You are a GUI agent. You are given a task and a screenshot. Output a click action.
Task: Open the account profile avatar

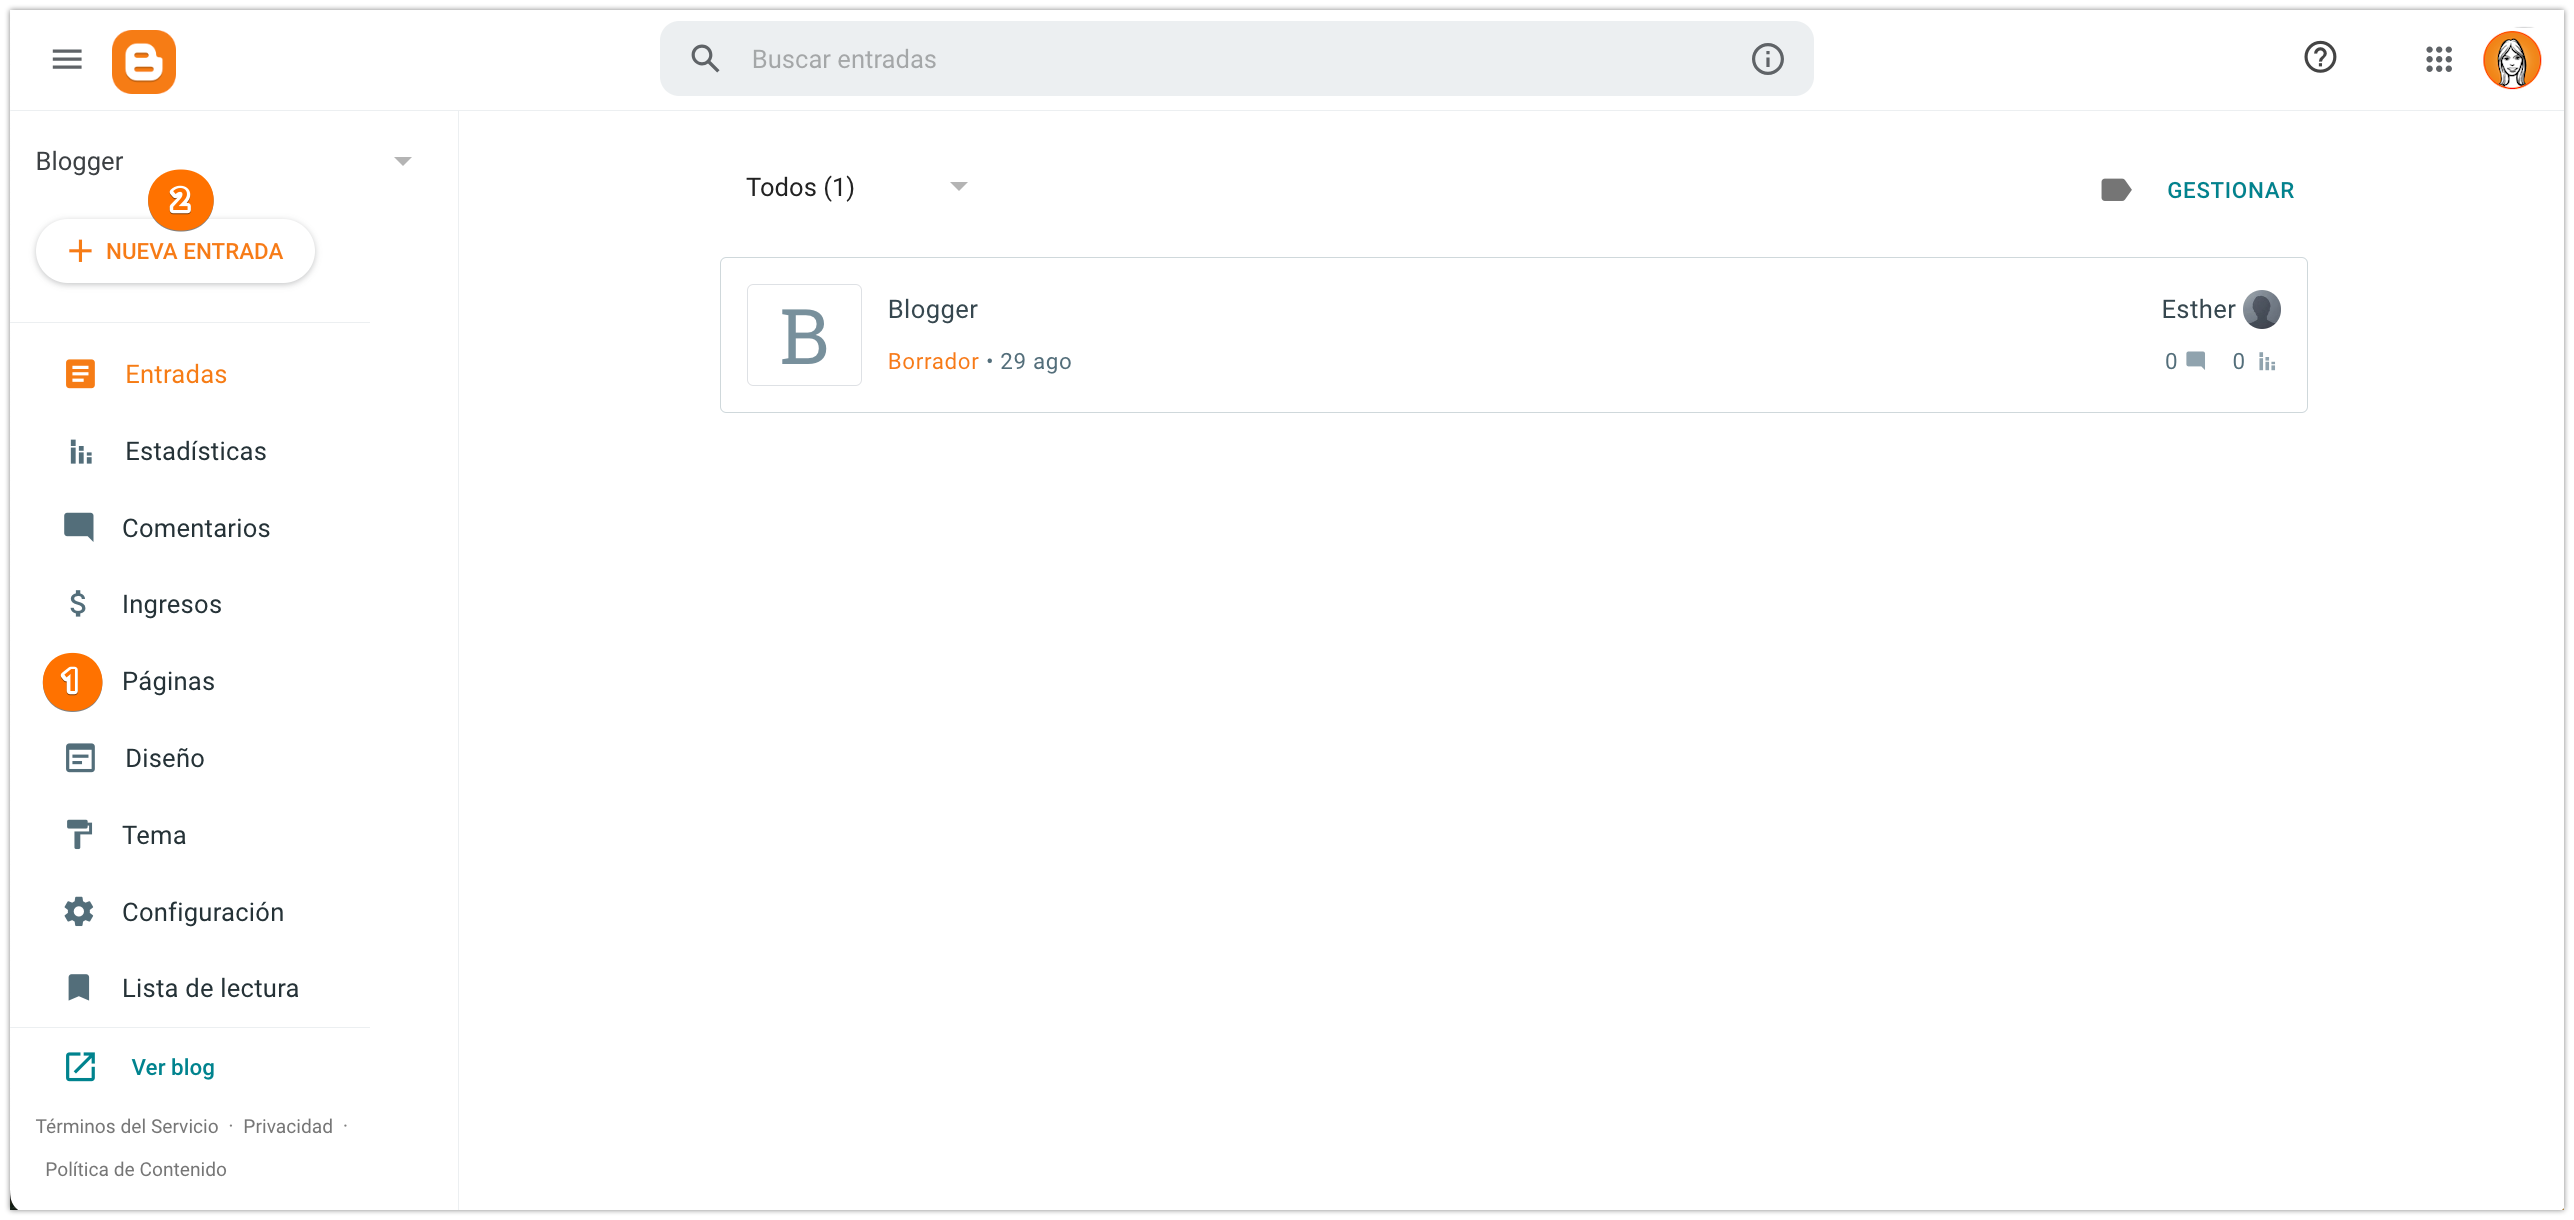2511,60
